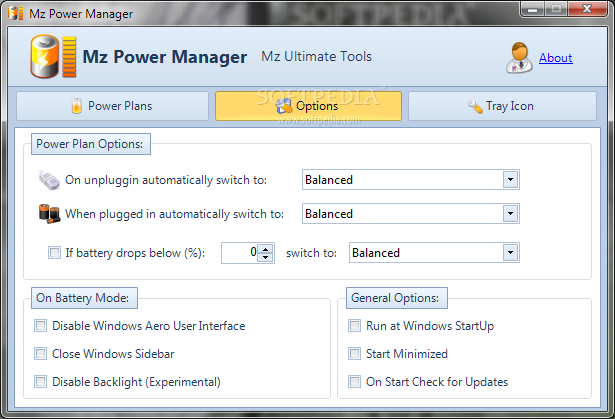This screenshot has height=419, width=615.
Task: Click the On Battery Mode group label
Action: (x=83, y=298)
